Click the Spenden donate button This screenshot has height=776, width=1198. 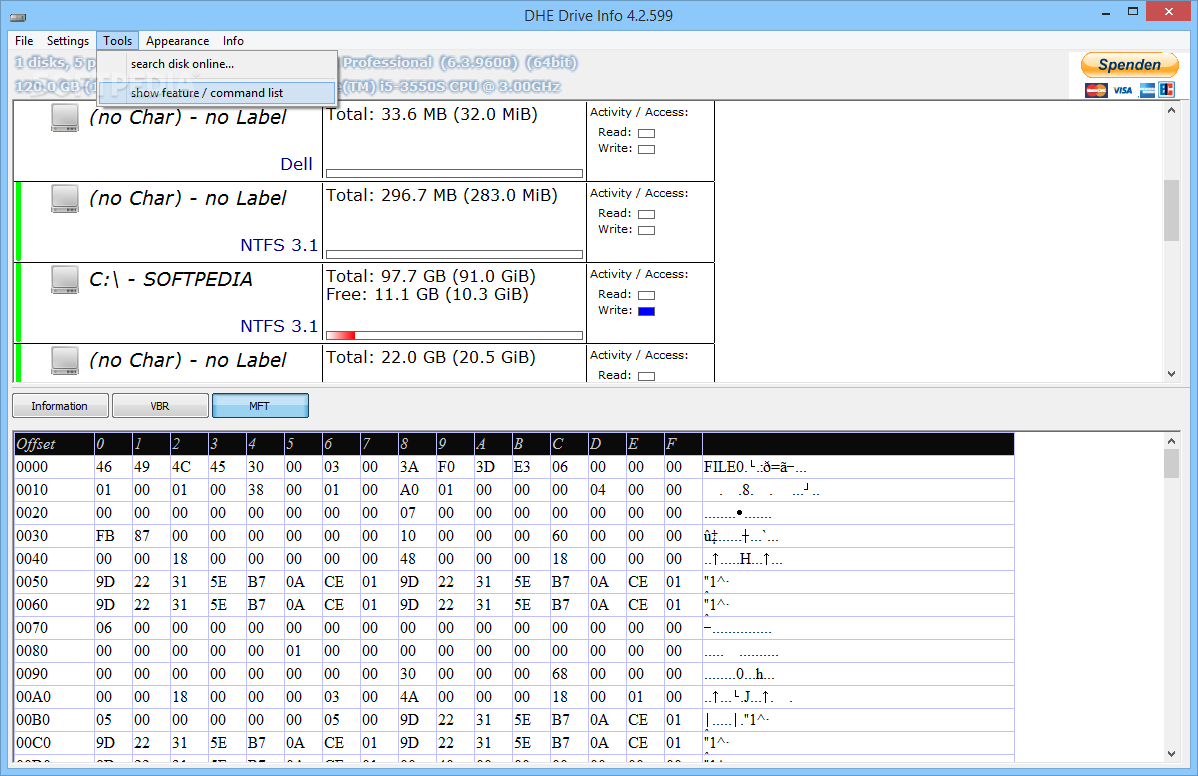pyautogui.click(x=1129, y=65)
